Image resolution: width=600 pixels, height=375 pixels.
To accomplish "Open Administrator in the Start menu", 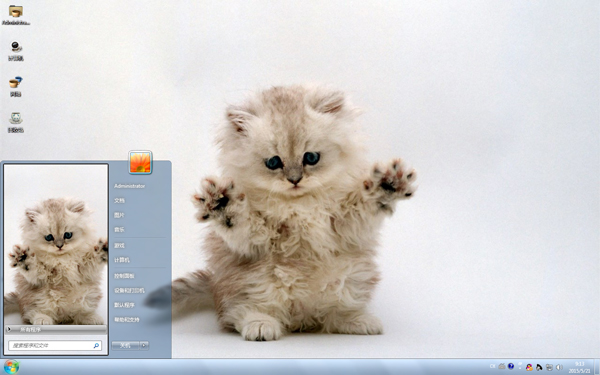I will click(x=129, y=186).
